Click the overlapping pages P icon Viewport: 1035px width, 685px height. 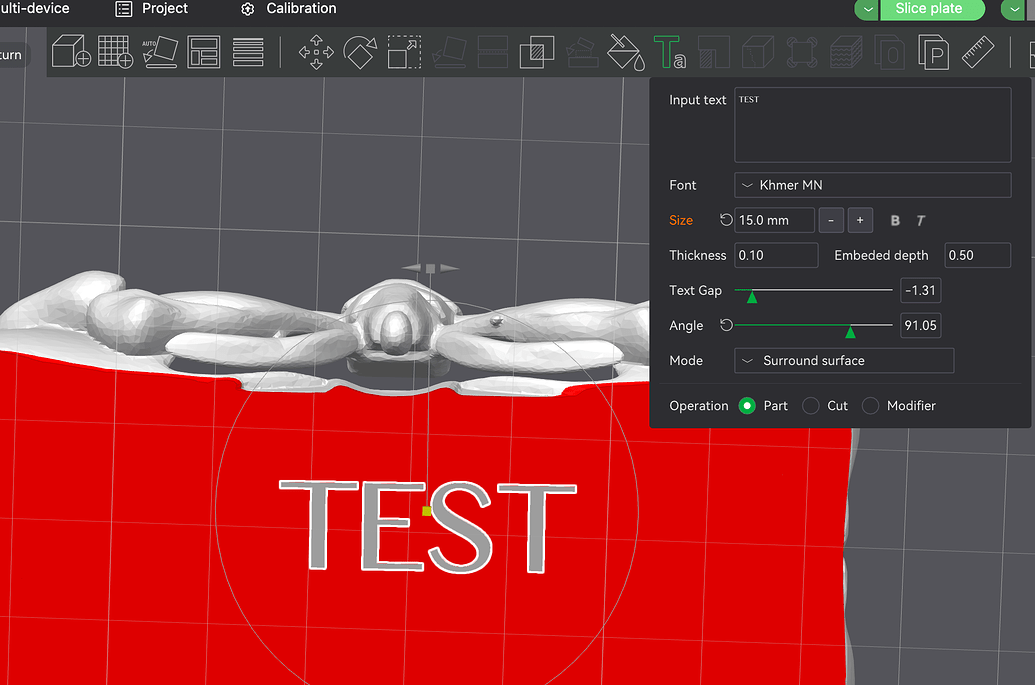pos(933,52)
